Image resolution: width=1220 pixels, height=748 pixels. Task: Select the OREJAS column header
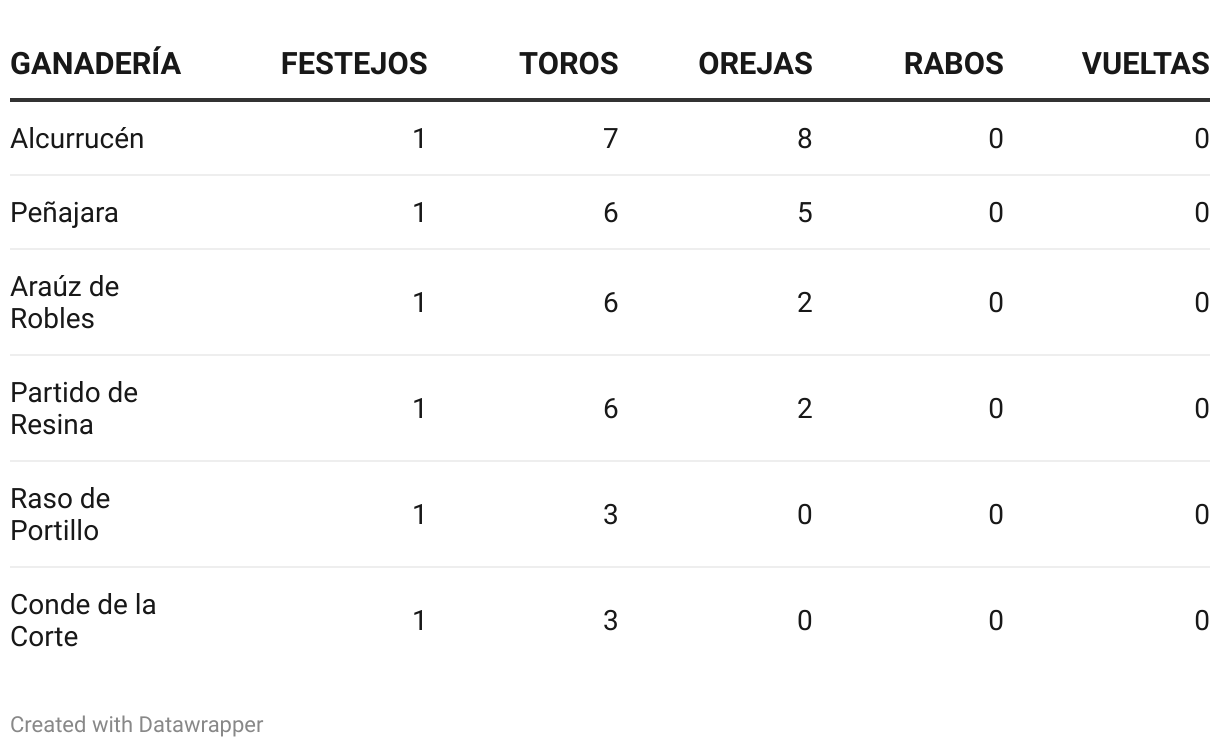pyautogui.click(x=755, y=64)
